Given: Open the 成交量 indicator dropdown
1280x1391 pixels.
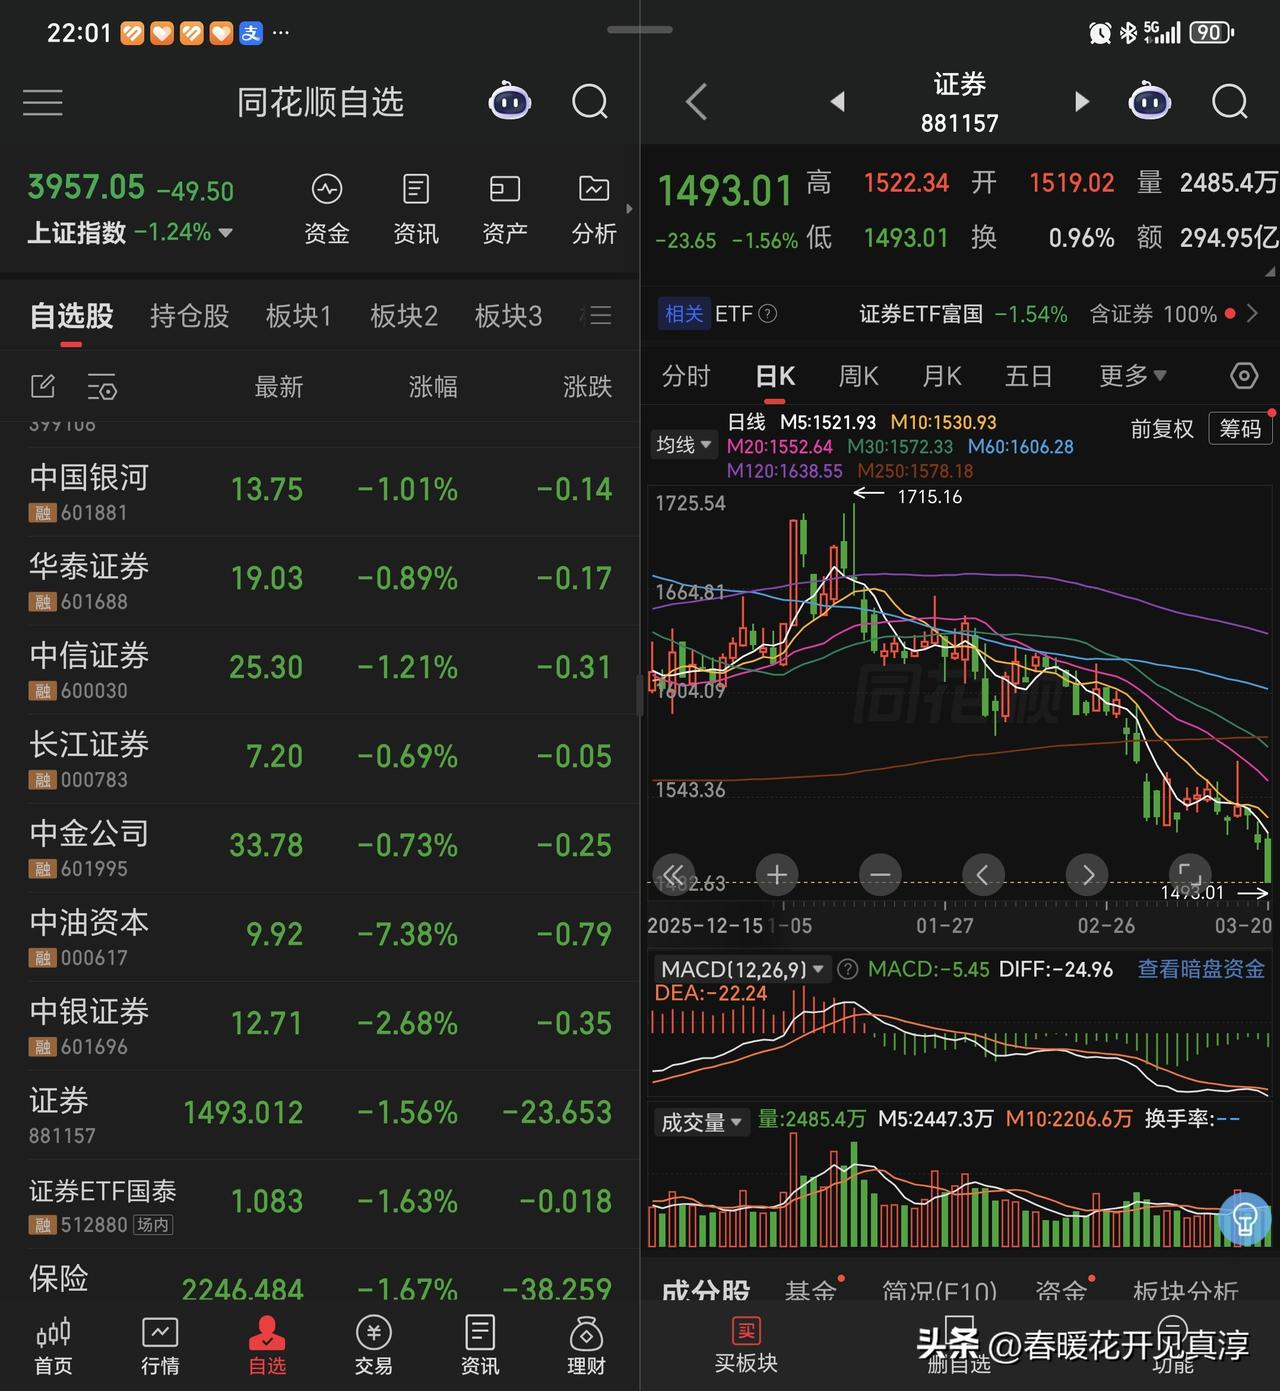Looking at the screenshot, I should point(701,1122).
